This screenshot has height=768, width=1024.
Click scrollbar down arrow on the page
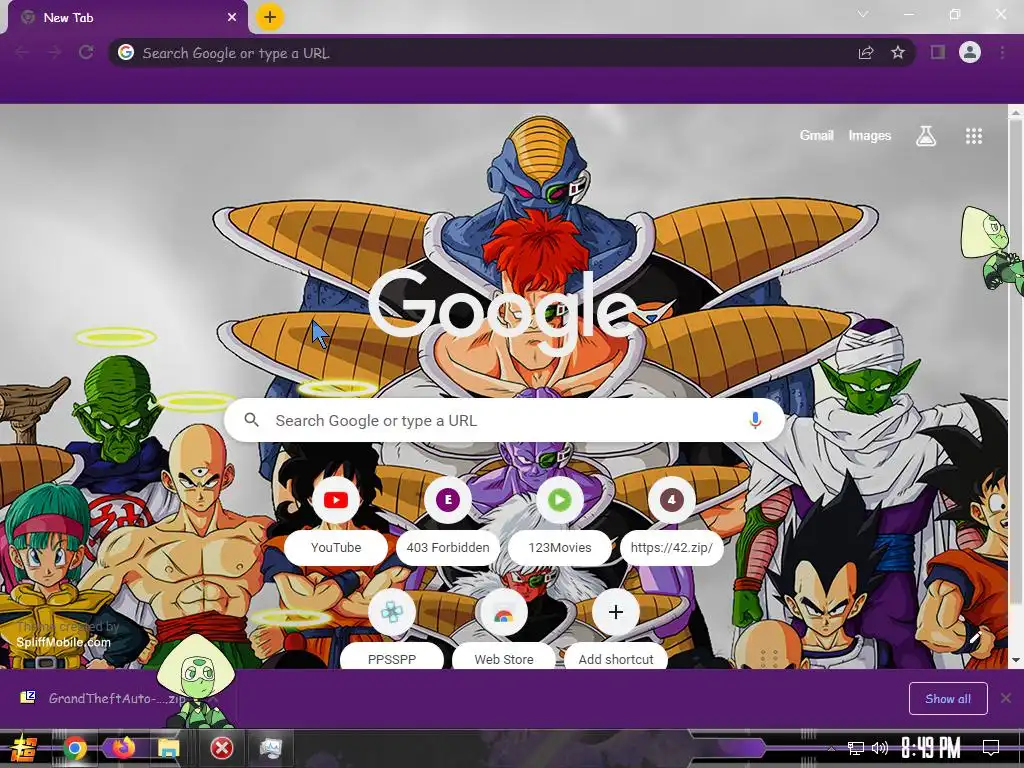click(x=1016, y=660)
